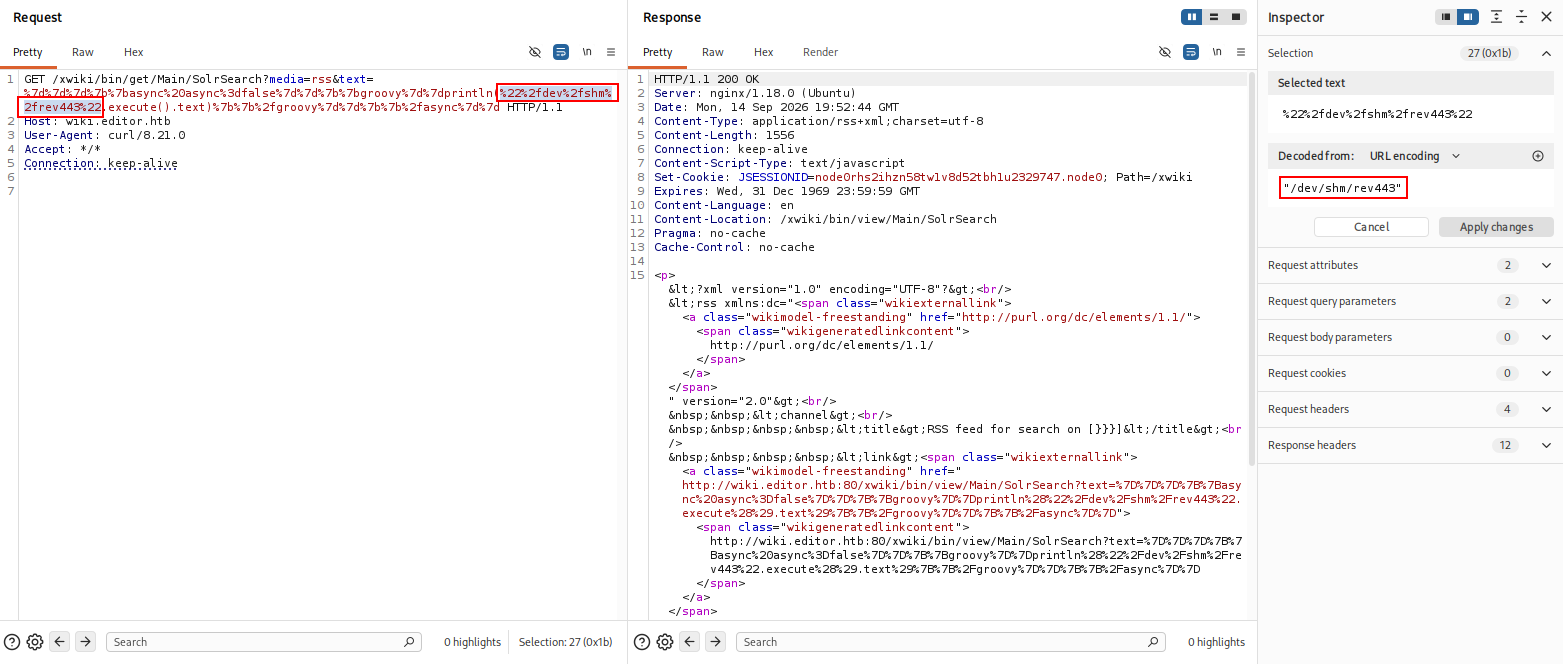Focus the Request panel search field

click(264, 642)
